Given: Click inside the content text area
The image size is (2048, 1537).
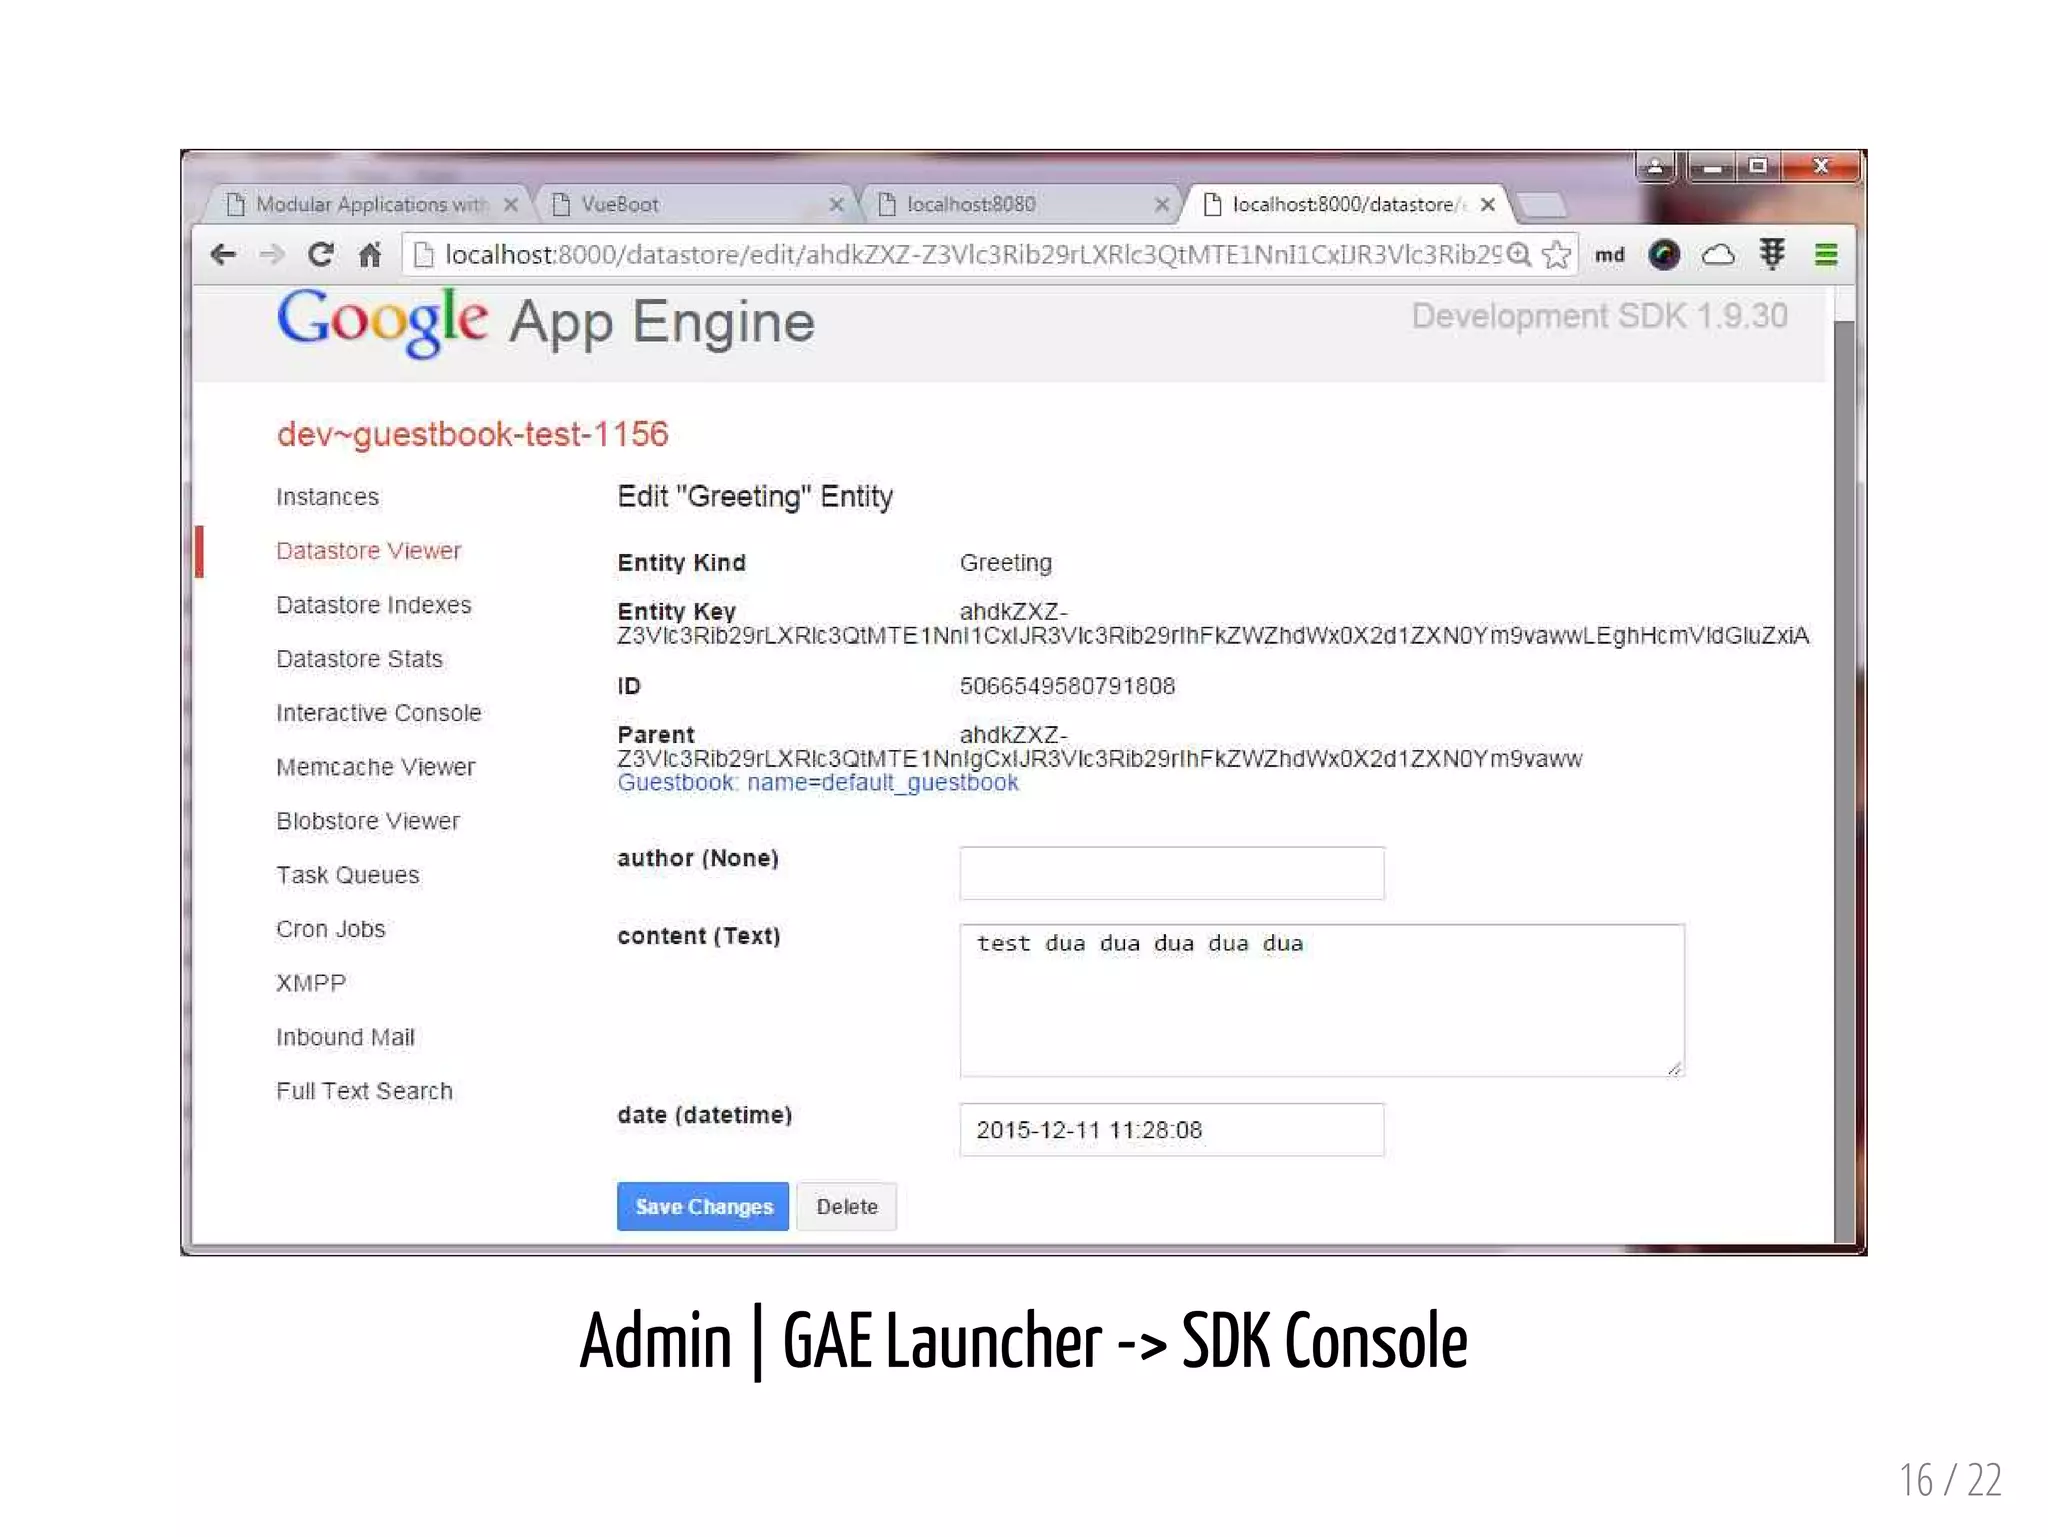Looking at the screenshot, I should 1321,1000.
